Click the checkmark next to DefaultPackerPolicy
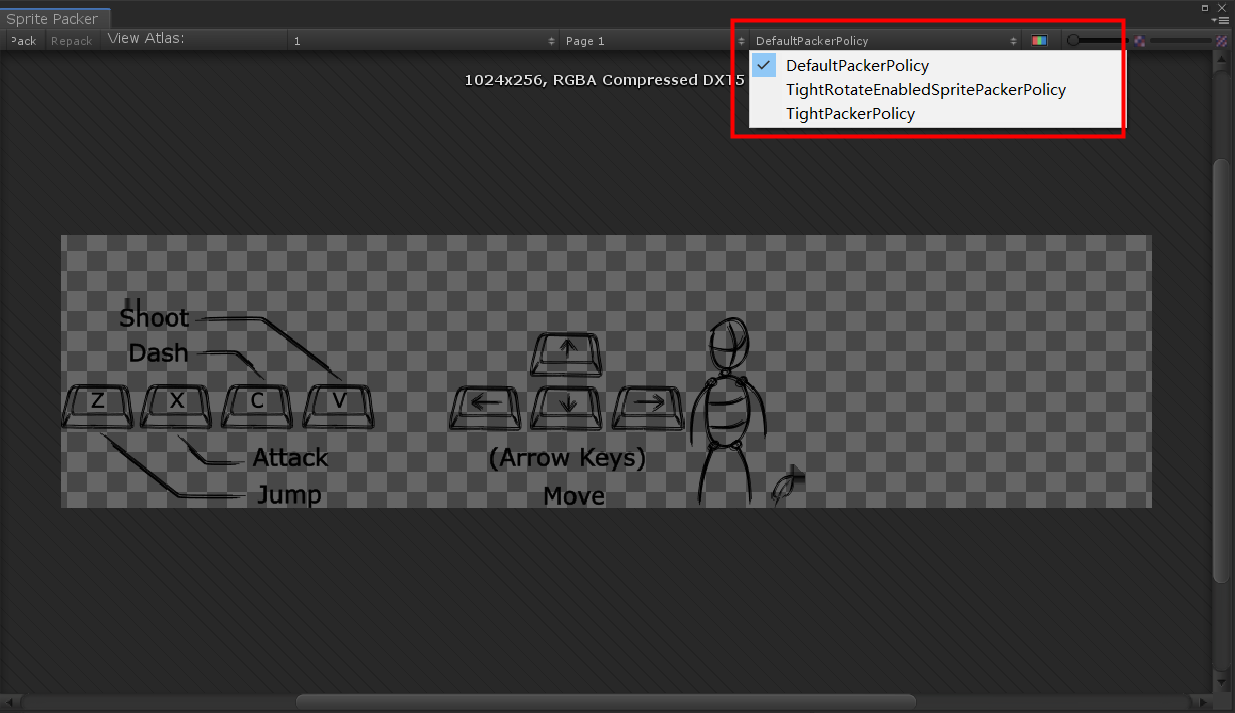 tap(763, 64)
